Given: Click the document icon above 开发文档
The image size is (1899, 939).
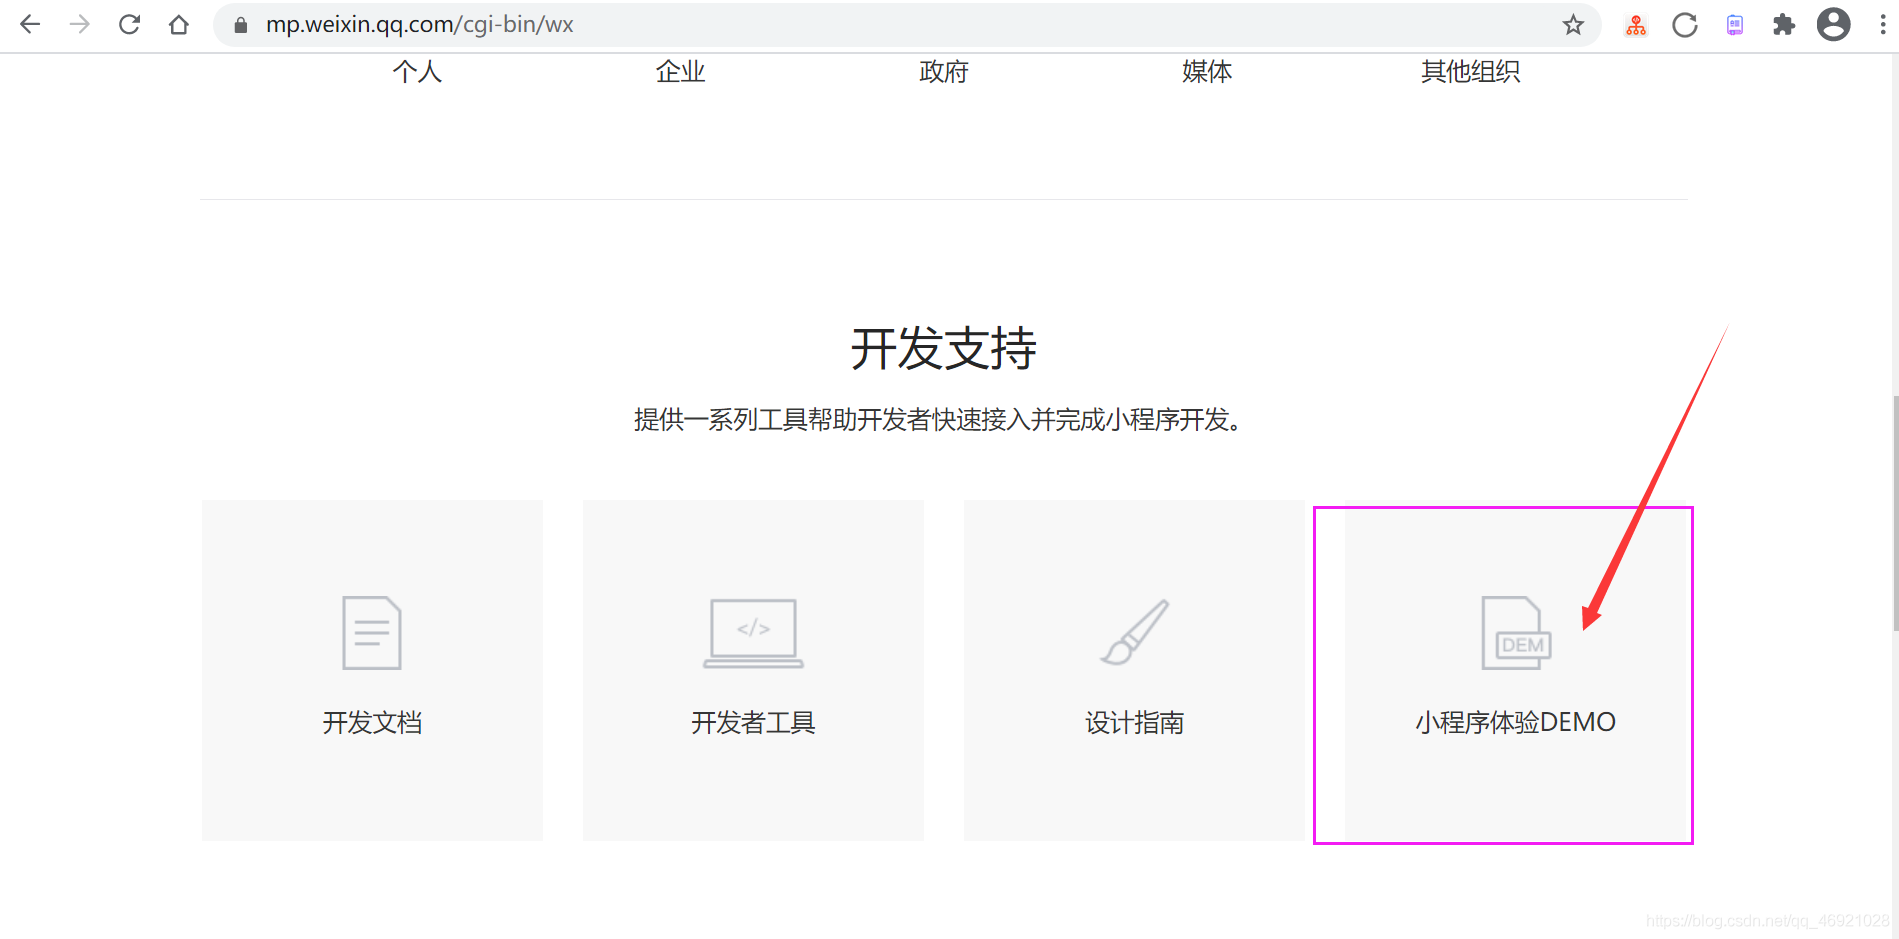Looking at the screenshot, I should 372,633.
